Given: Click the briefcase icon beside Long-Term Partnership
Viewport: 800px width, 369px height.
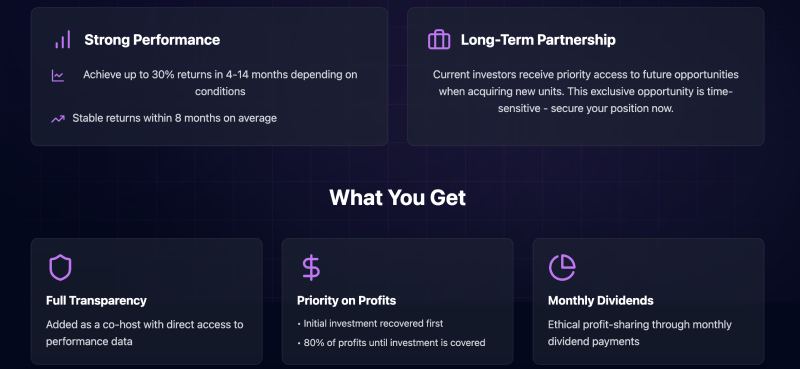Looking at the screenshot, I should click(439, 39).
